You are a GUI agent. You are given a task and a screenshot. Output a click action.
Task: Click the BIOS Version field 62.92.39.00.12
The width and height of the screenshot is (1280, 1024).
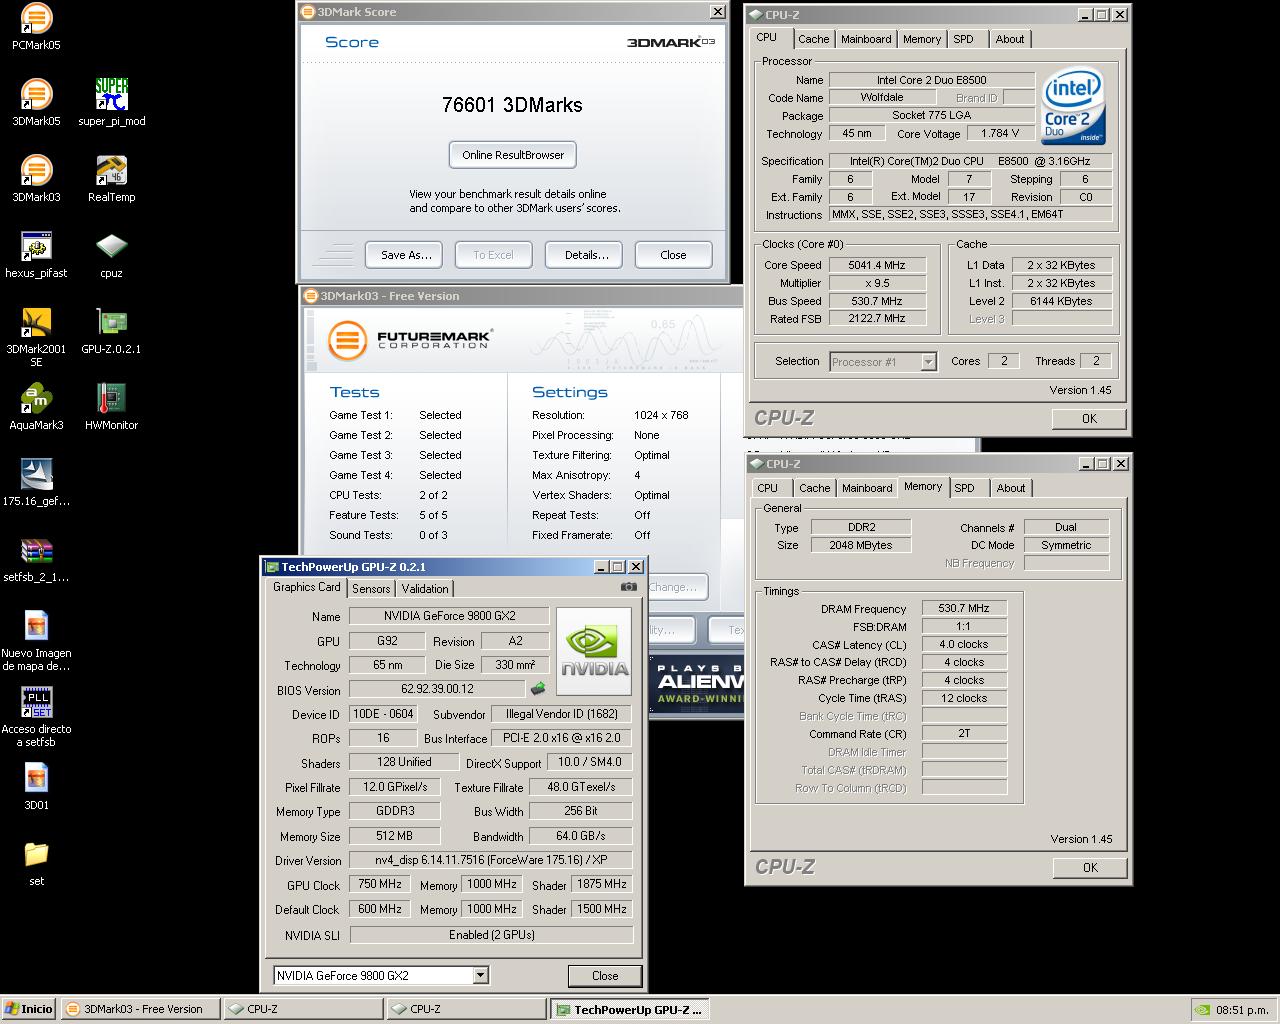click(437, 689)
